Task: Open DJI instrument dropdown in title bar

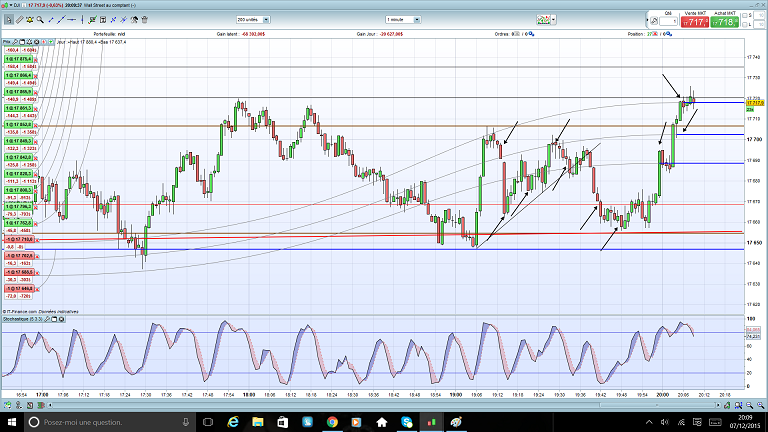Action: (11, 5)
